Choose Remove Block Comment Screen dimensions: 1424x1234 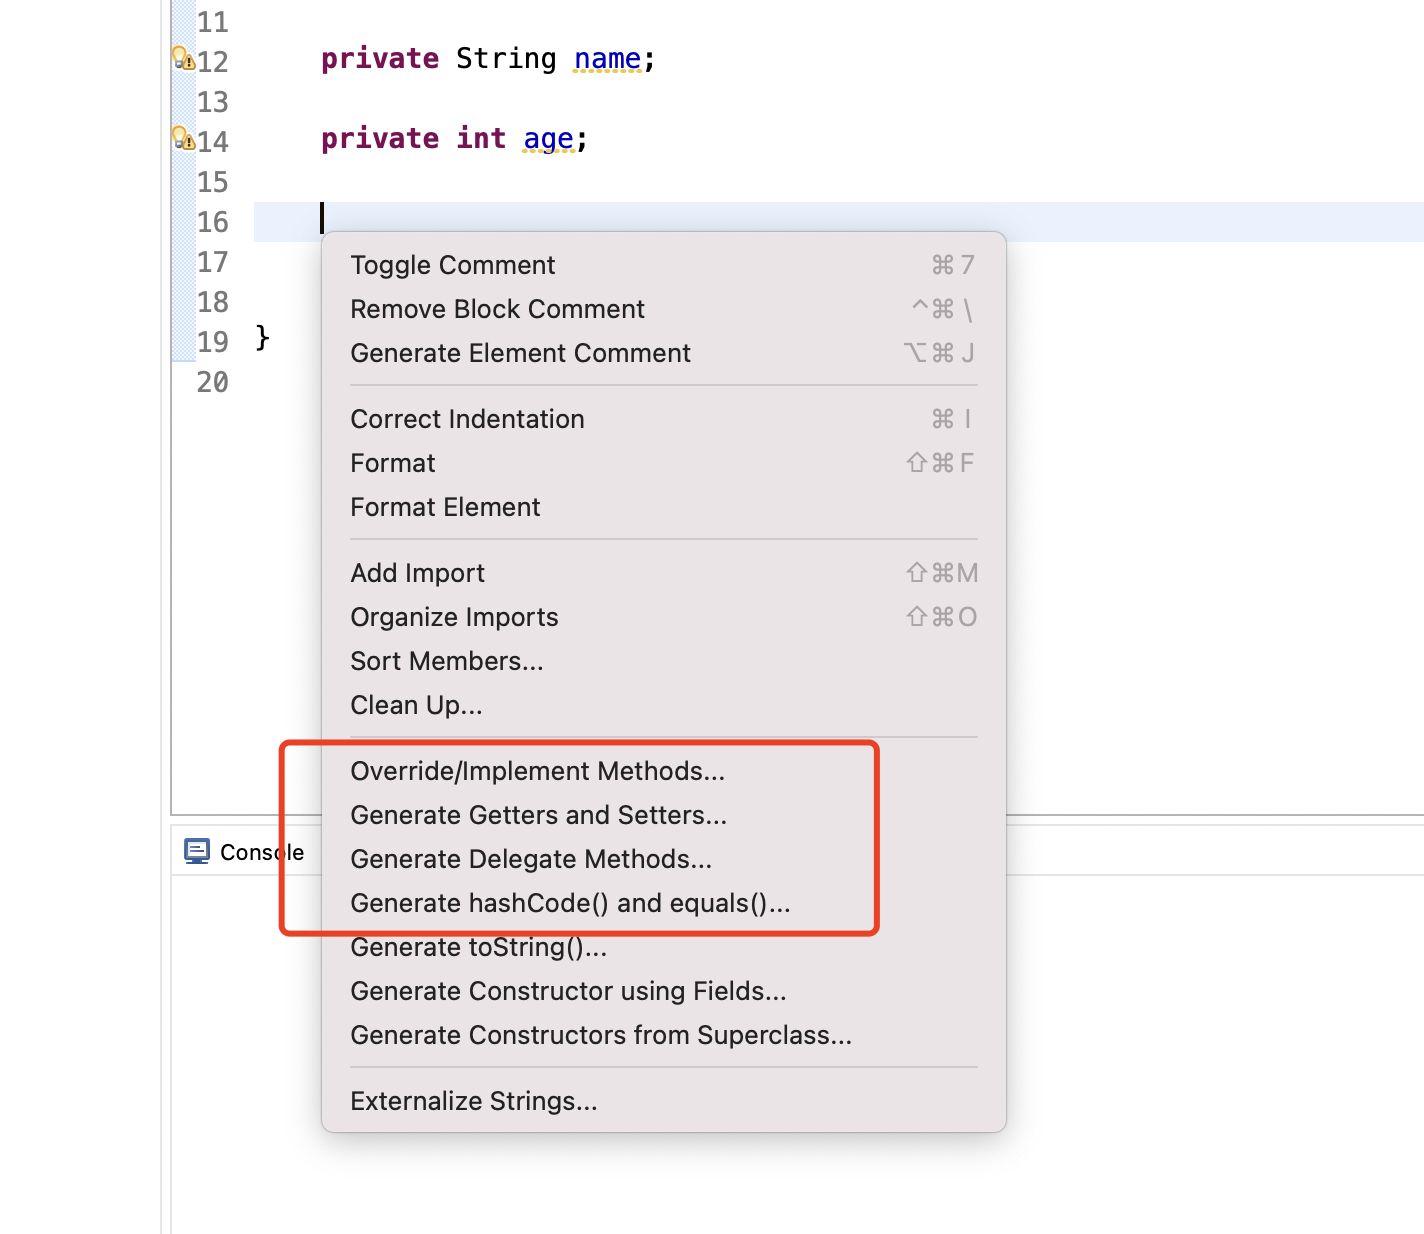[x=497, y=309]
